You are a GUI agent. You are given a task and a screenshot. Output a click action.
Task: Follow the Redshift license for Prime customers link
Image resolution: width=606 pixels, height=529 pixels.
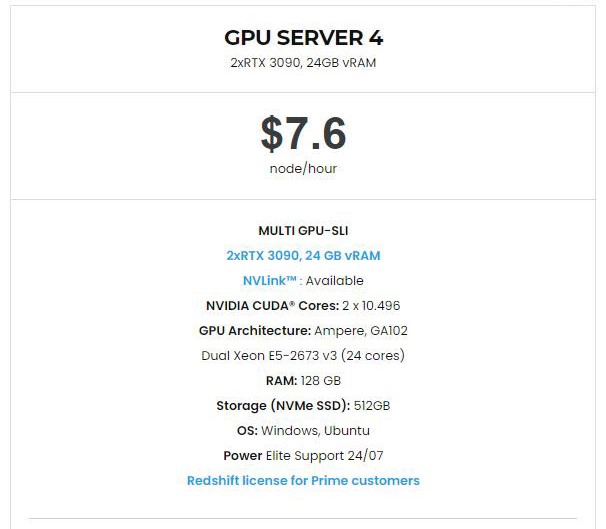[303, 481]
